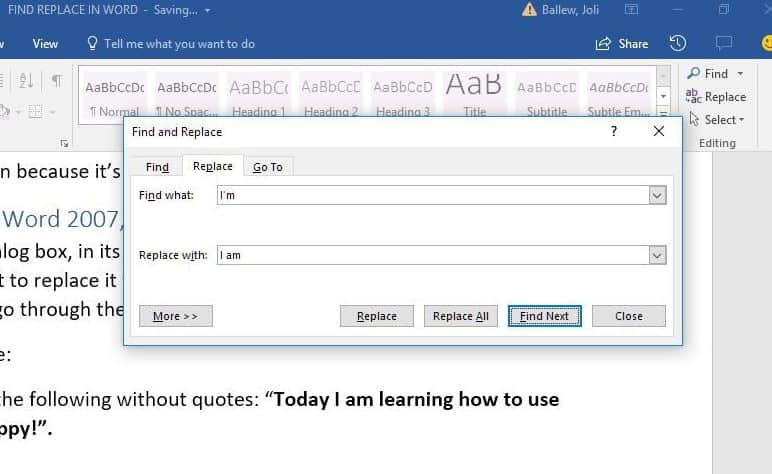This screenshot has height=474, width=772.
Task: Click the bold text 'Today I am learning'
Action: click(x=363, y=399)
